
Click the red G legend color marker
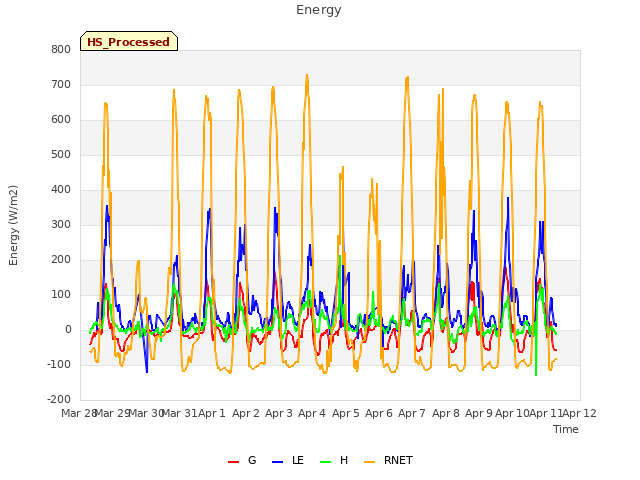point(233,462)
